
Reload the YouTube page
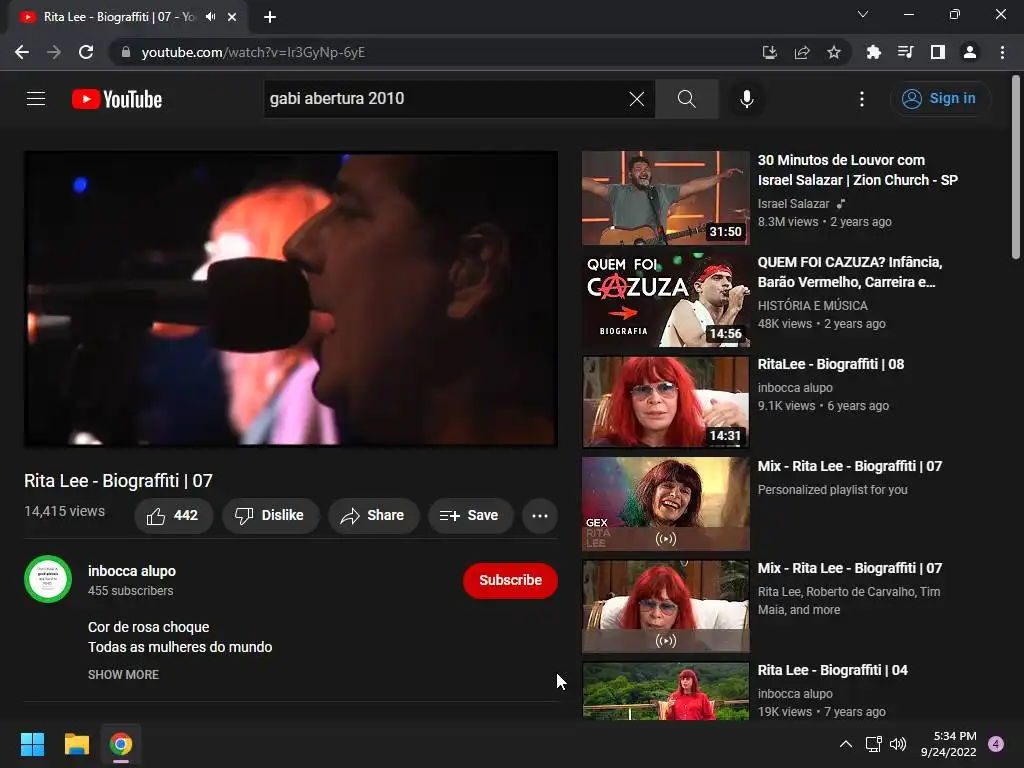pyautogui.click(x=86, y=52)
